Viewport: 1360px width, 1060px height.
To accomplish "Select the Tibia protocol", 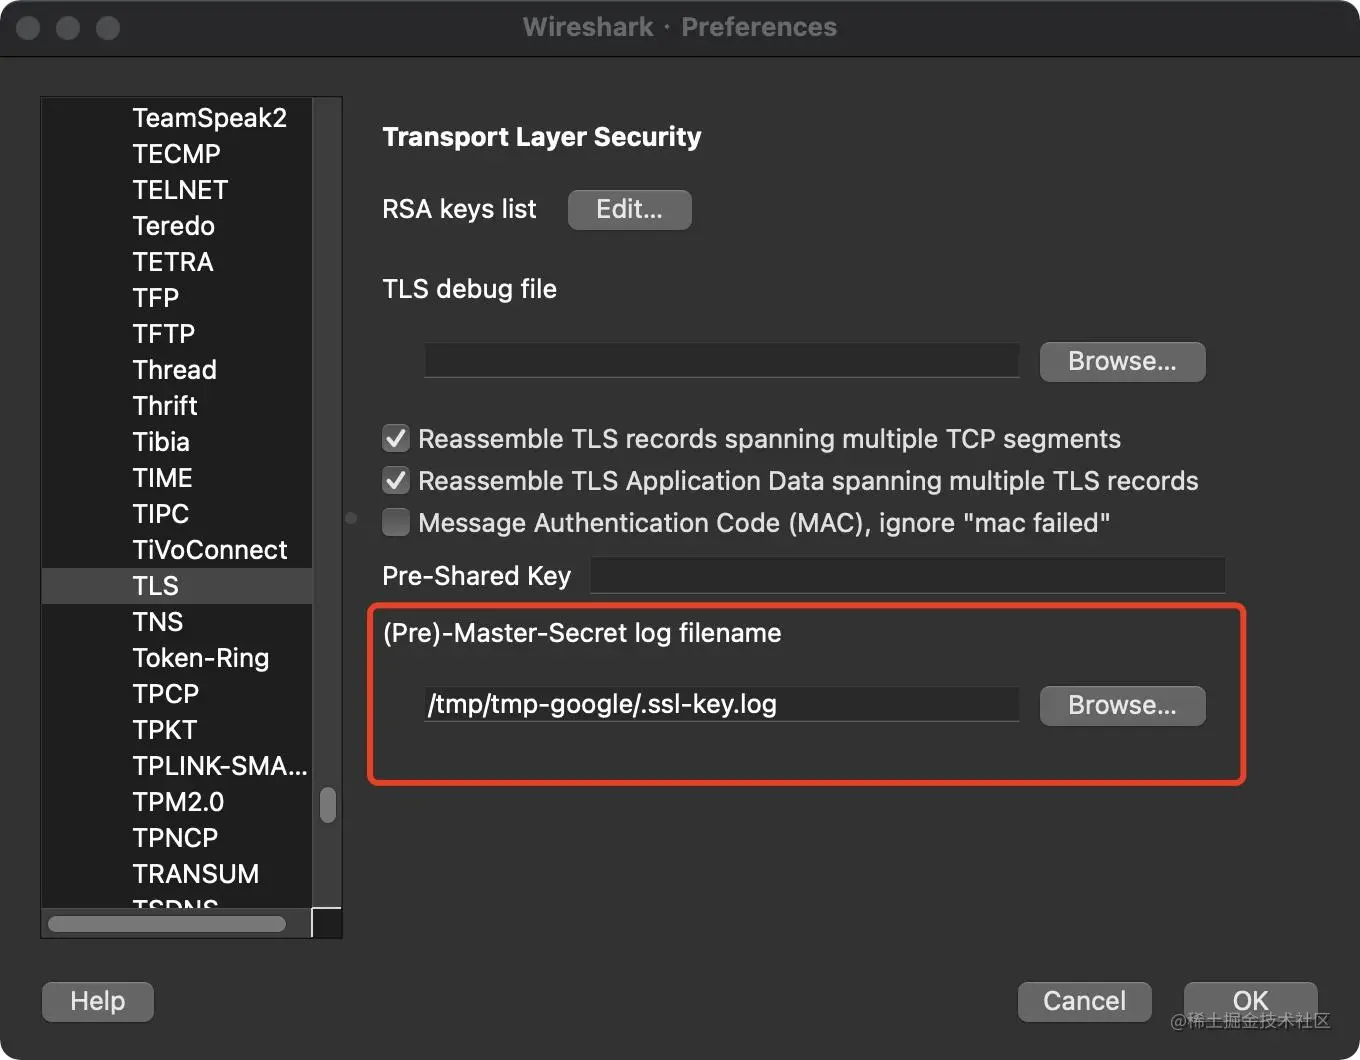I will tap(177, 442).
